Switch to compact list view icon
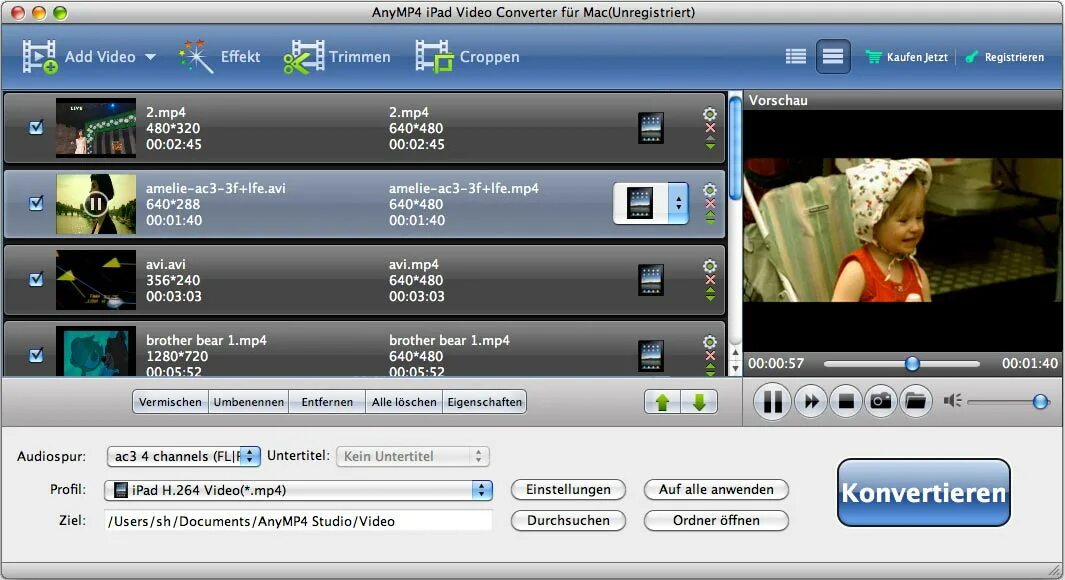 [x=796, y=56]
